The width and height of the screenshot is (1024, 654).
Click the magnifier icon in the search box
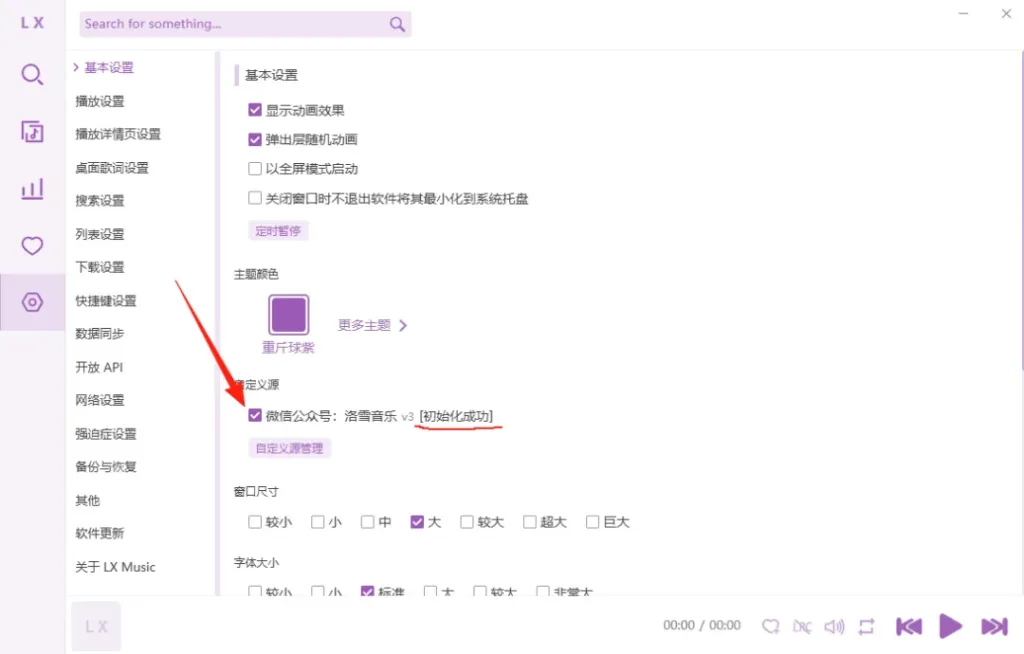397,24
